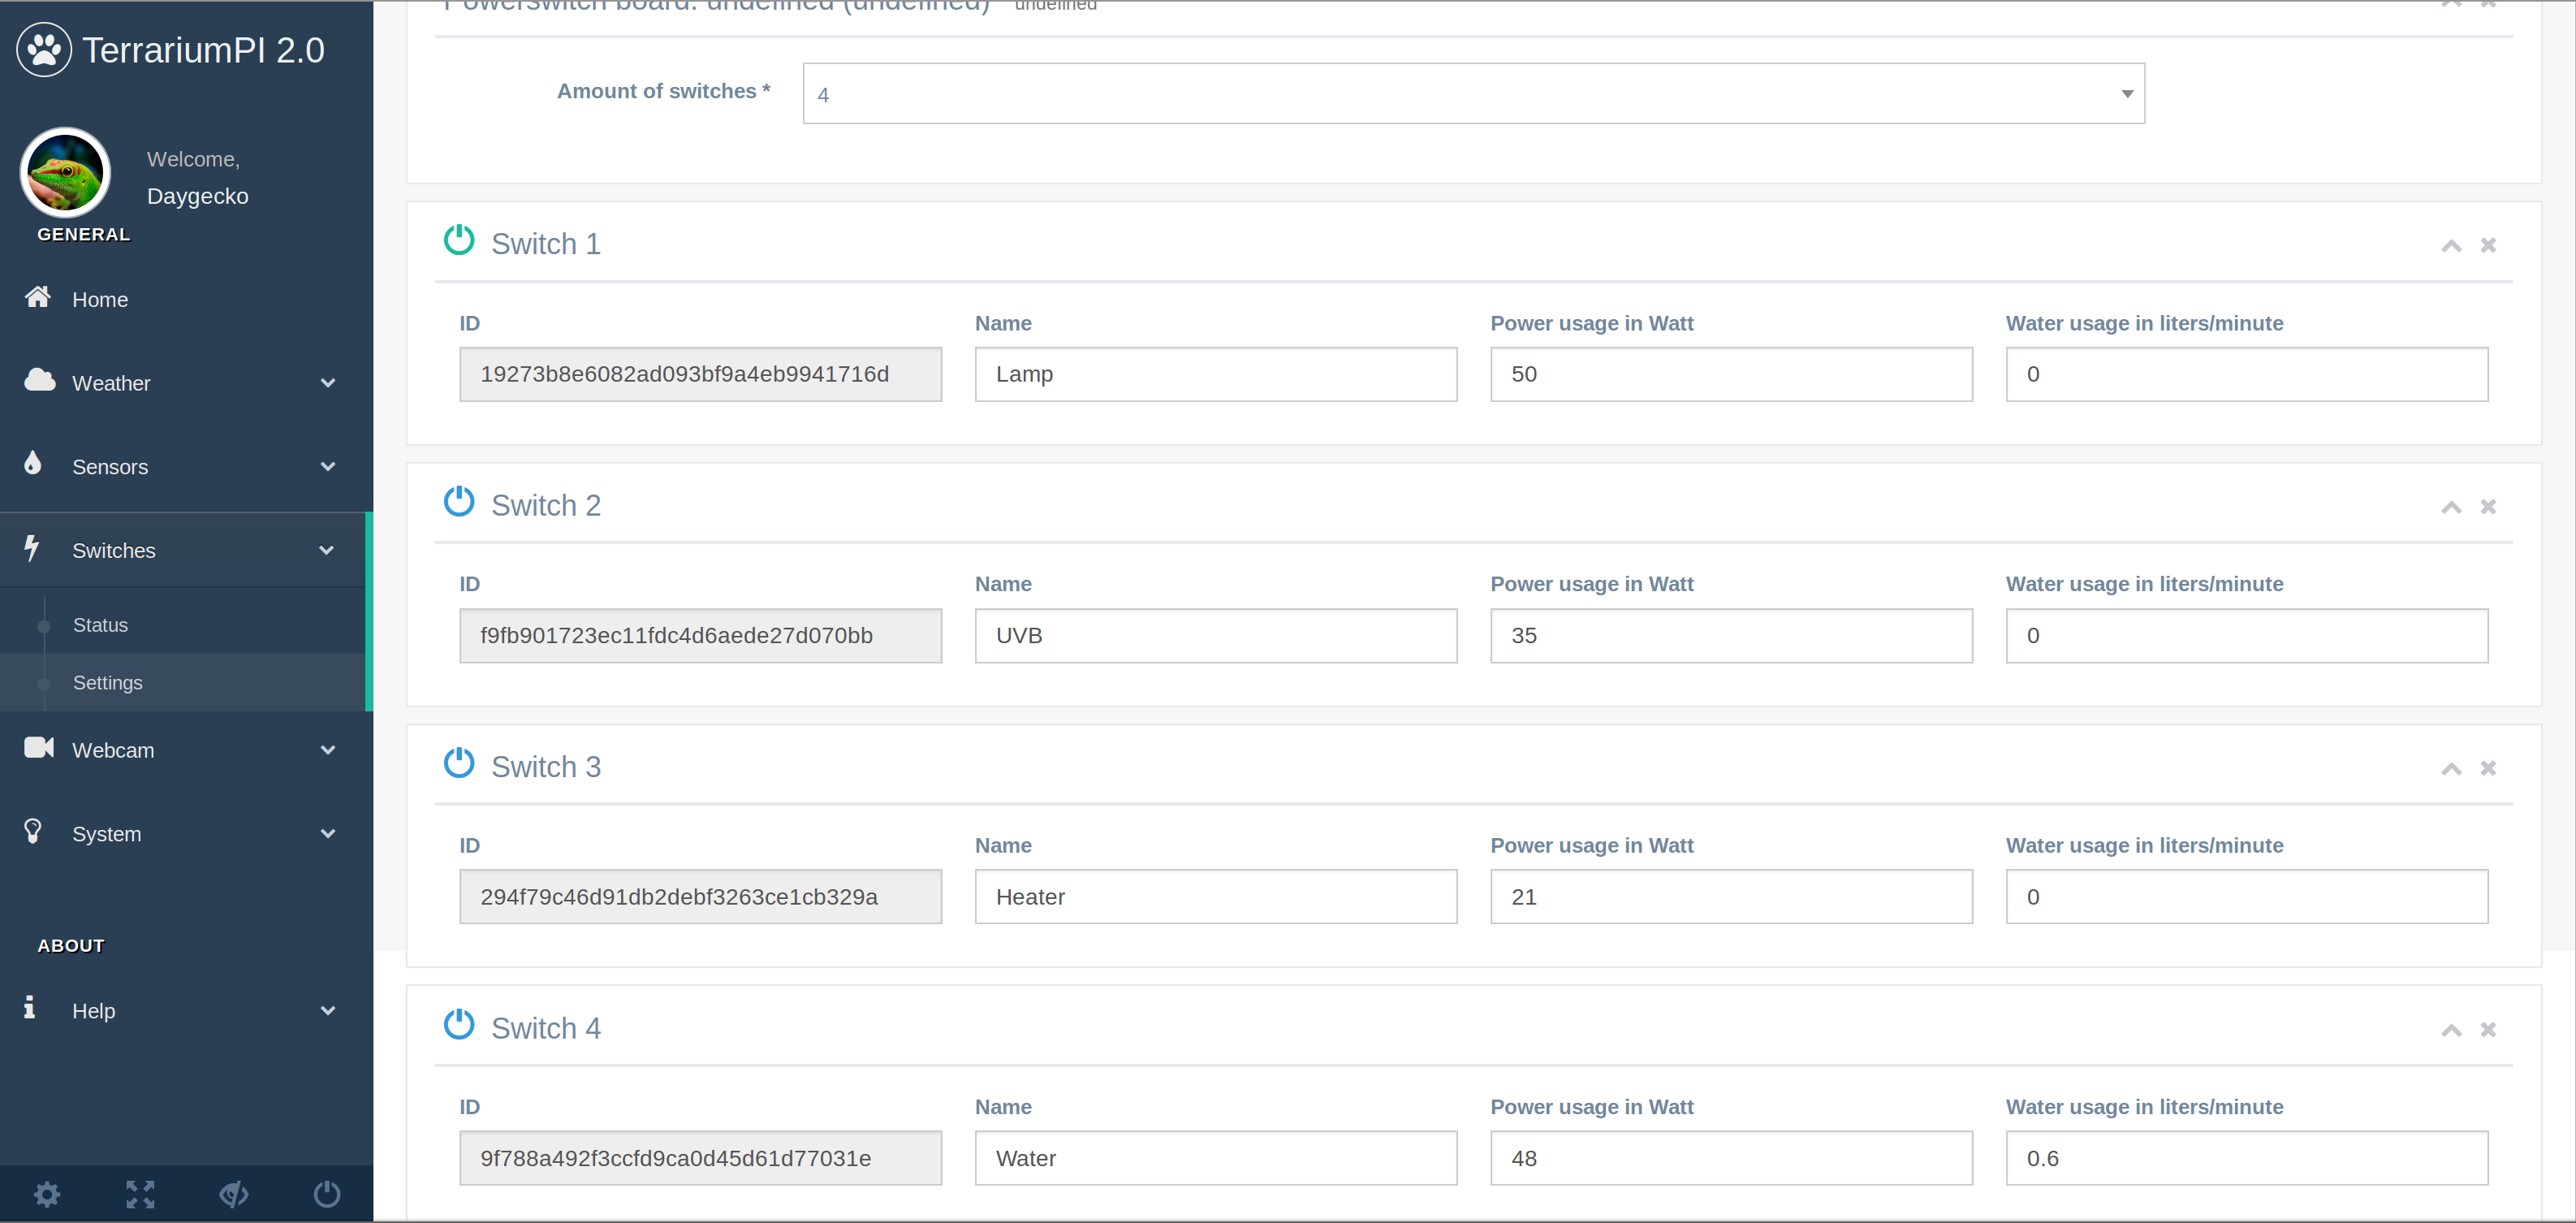Close the Switch 3 panel
The image size is (2576, 1223).
[2488, 768]
